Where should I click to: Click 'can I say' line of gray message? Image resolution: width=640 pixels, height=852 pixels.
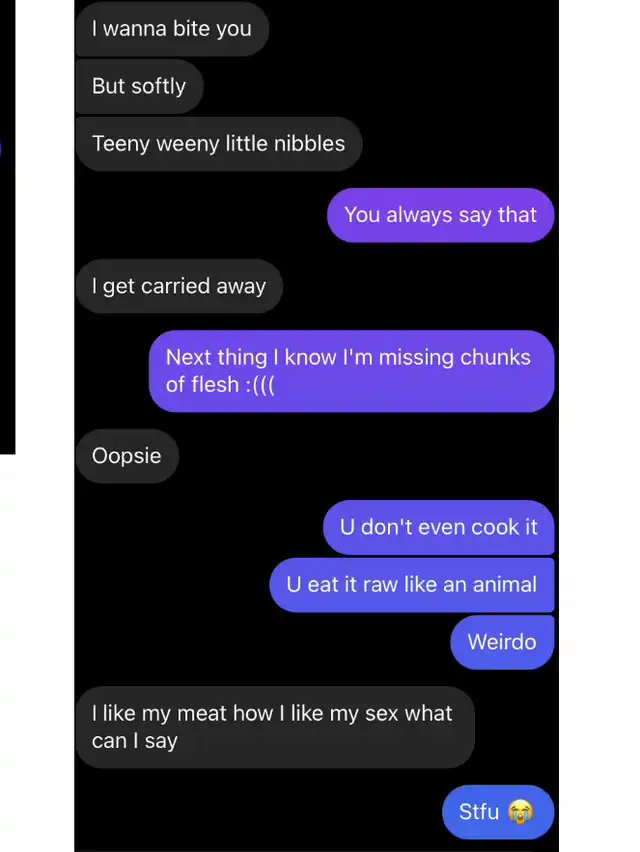pyautogui.click(x=135, y=741)
